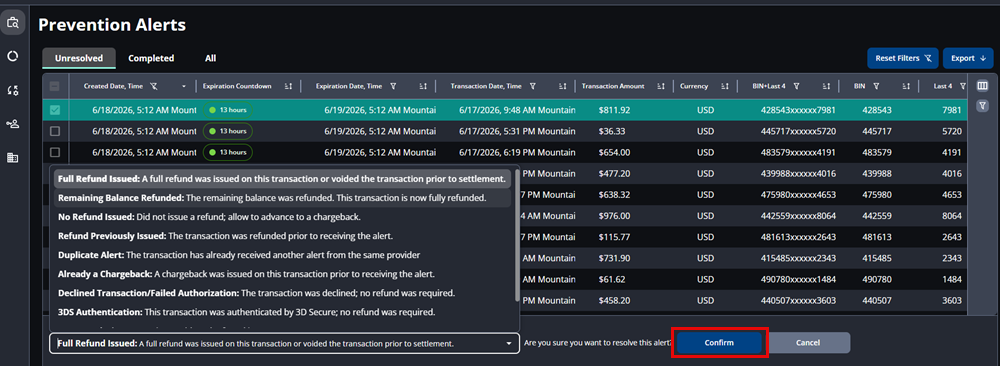Open the company building sidebar icon
This screenshot has width=1000, height=366.
click(x=12, y=157)
